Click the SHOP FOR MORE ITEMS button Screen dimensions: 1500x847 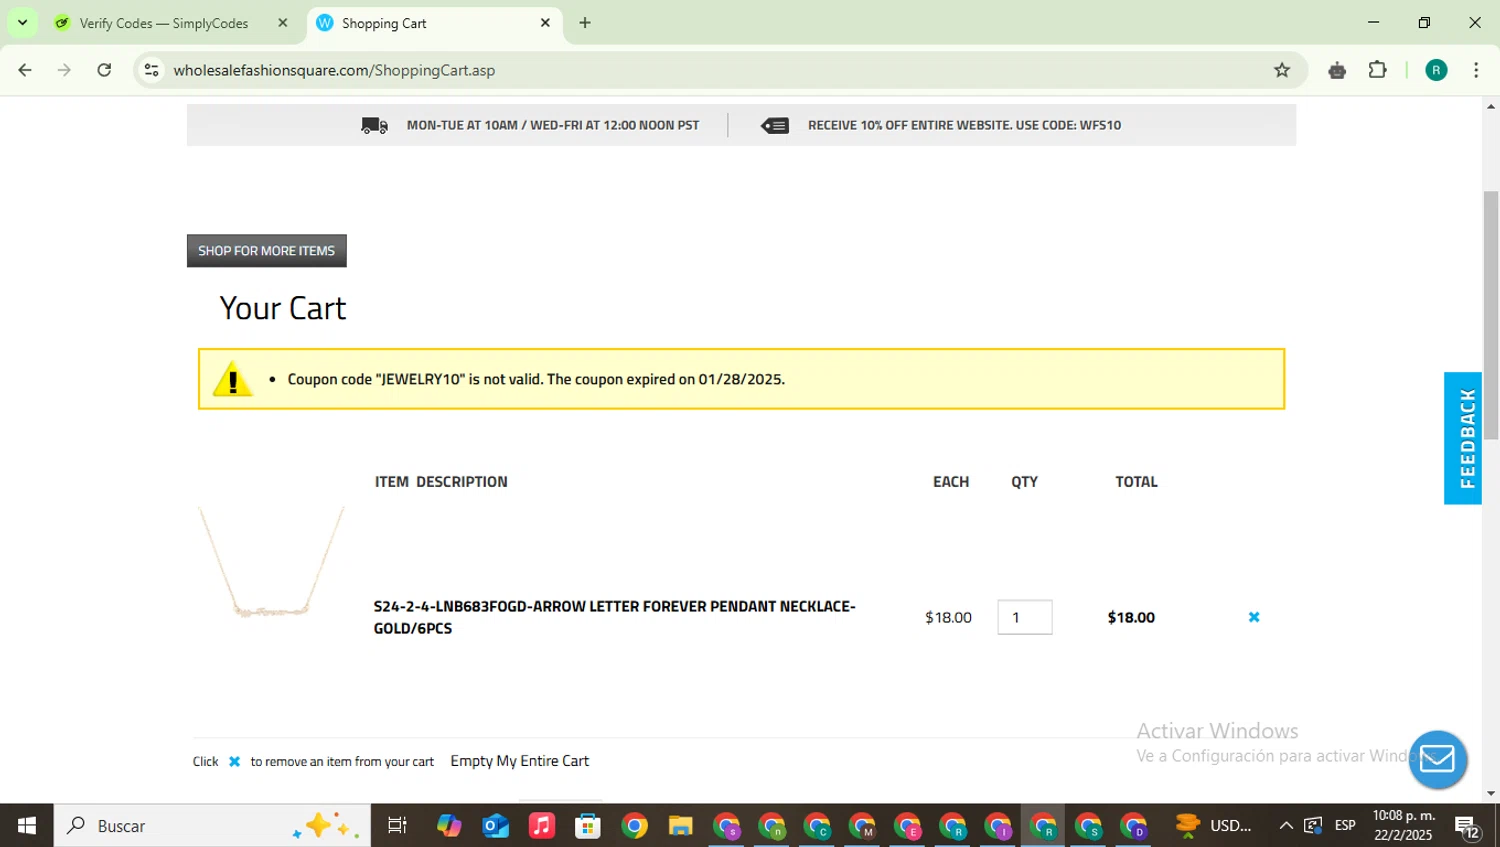tap(266, 251)
